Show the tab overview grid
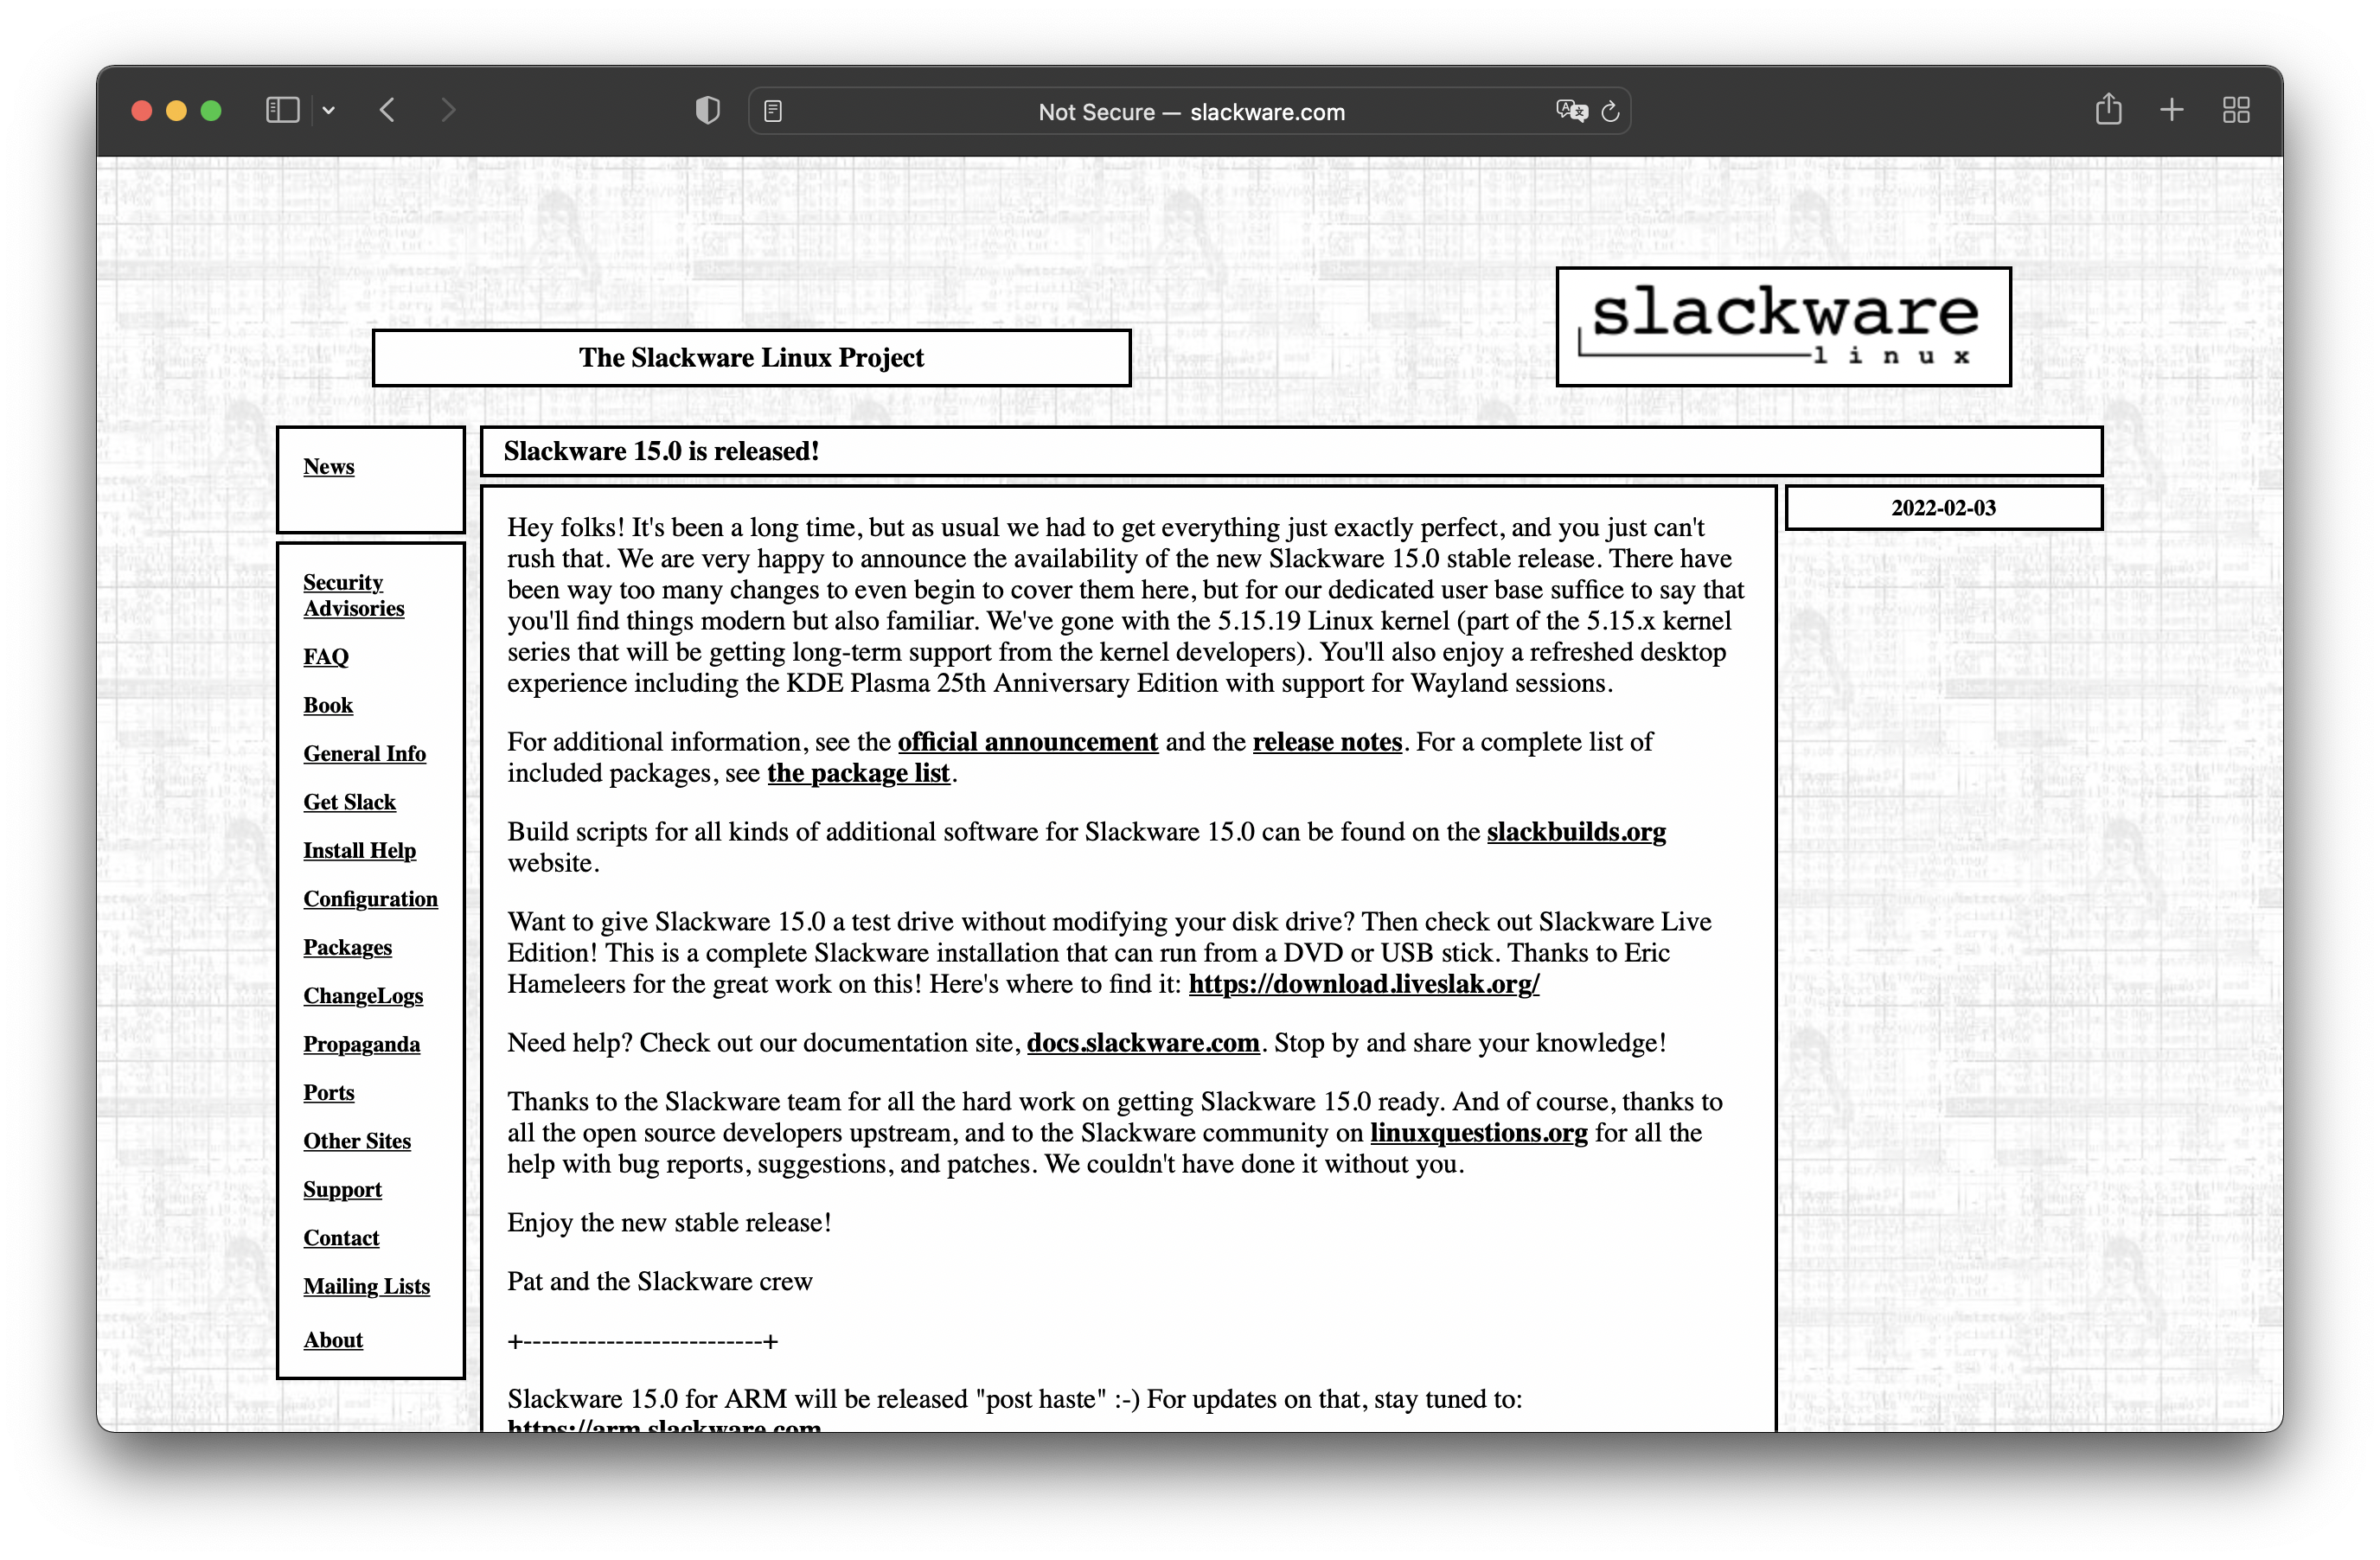The image size is (2380, 1560). coord(2236,110)
